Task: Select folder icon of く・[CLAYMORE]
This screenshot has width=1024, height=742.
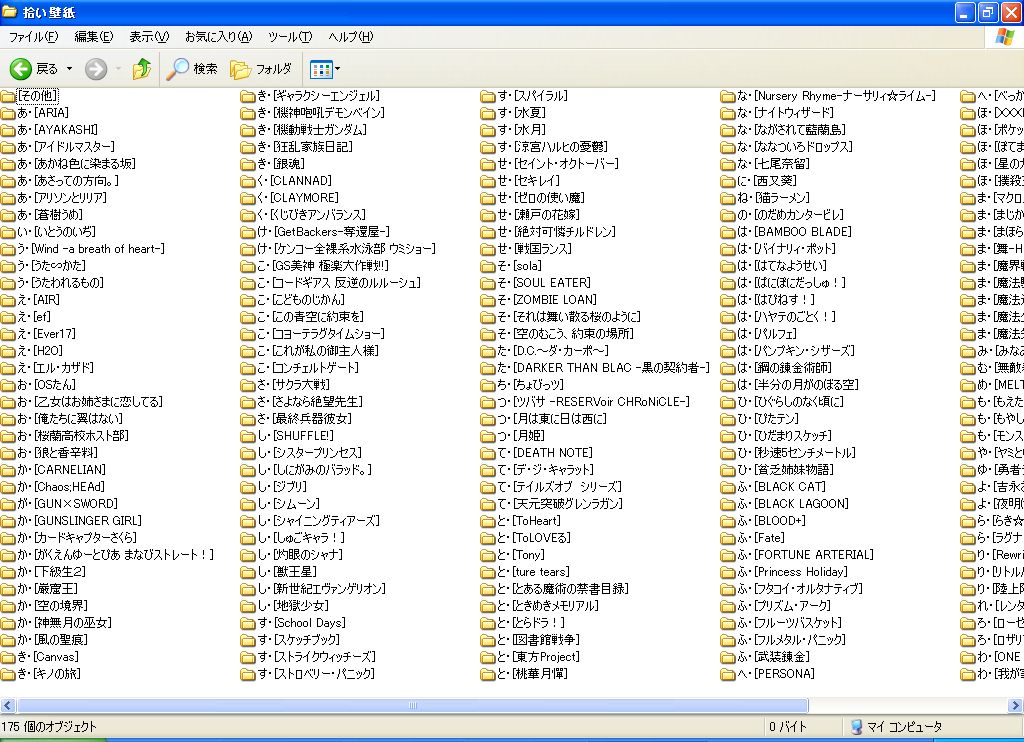Action: pos(248,198)
